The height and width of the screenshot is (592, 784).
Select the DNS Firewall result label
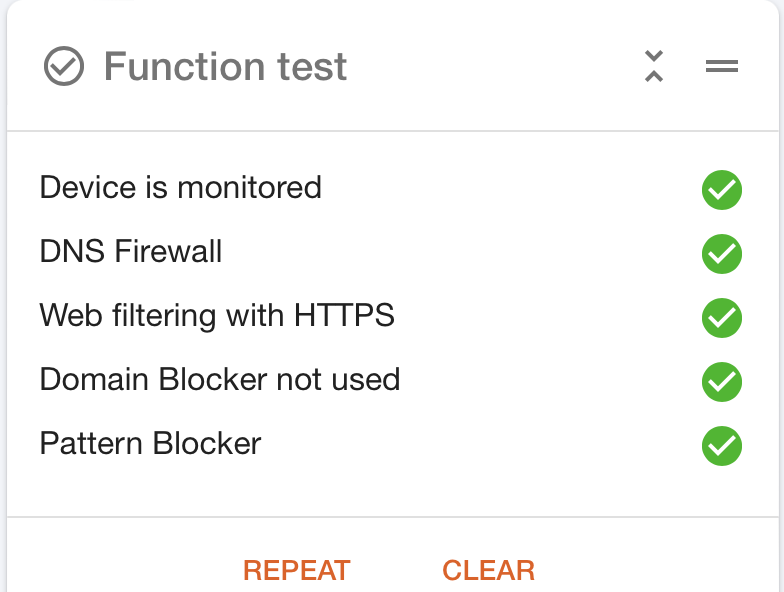coord(130,251)
